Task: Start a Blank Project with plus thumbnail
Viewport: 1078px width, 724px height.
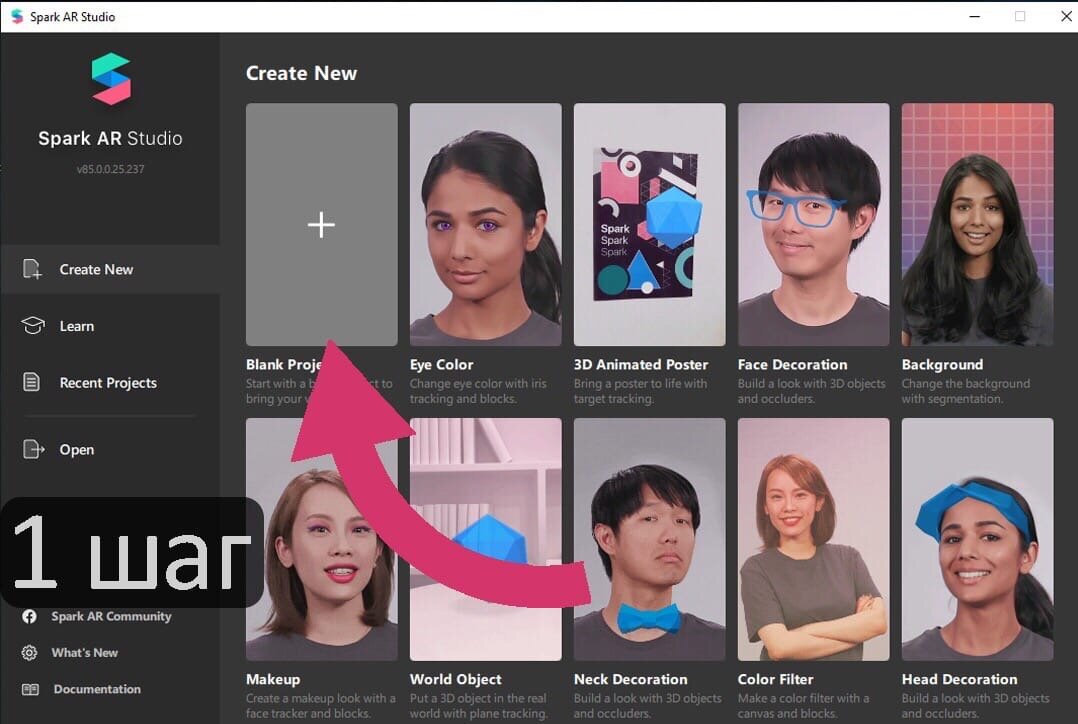Action: pos(322,224)
